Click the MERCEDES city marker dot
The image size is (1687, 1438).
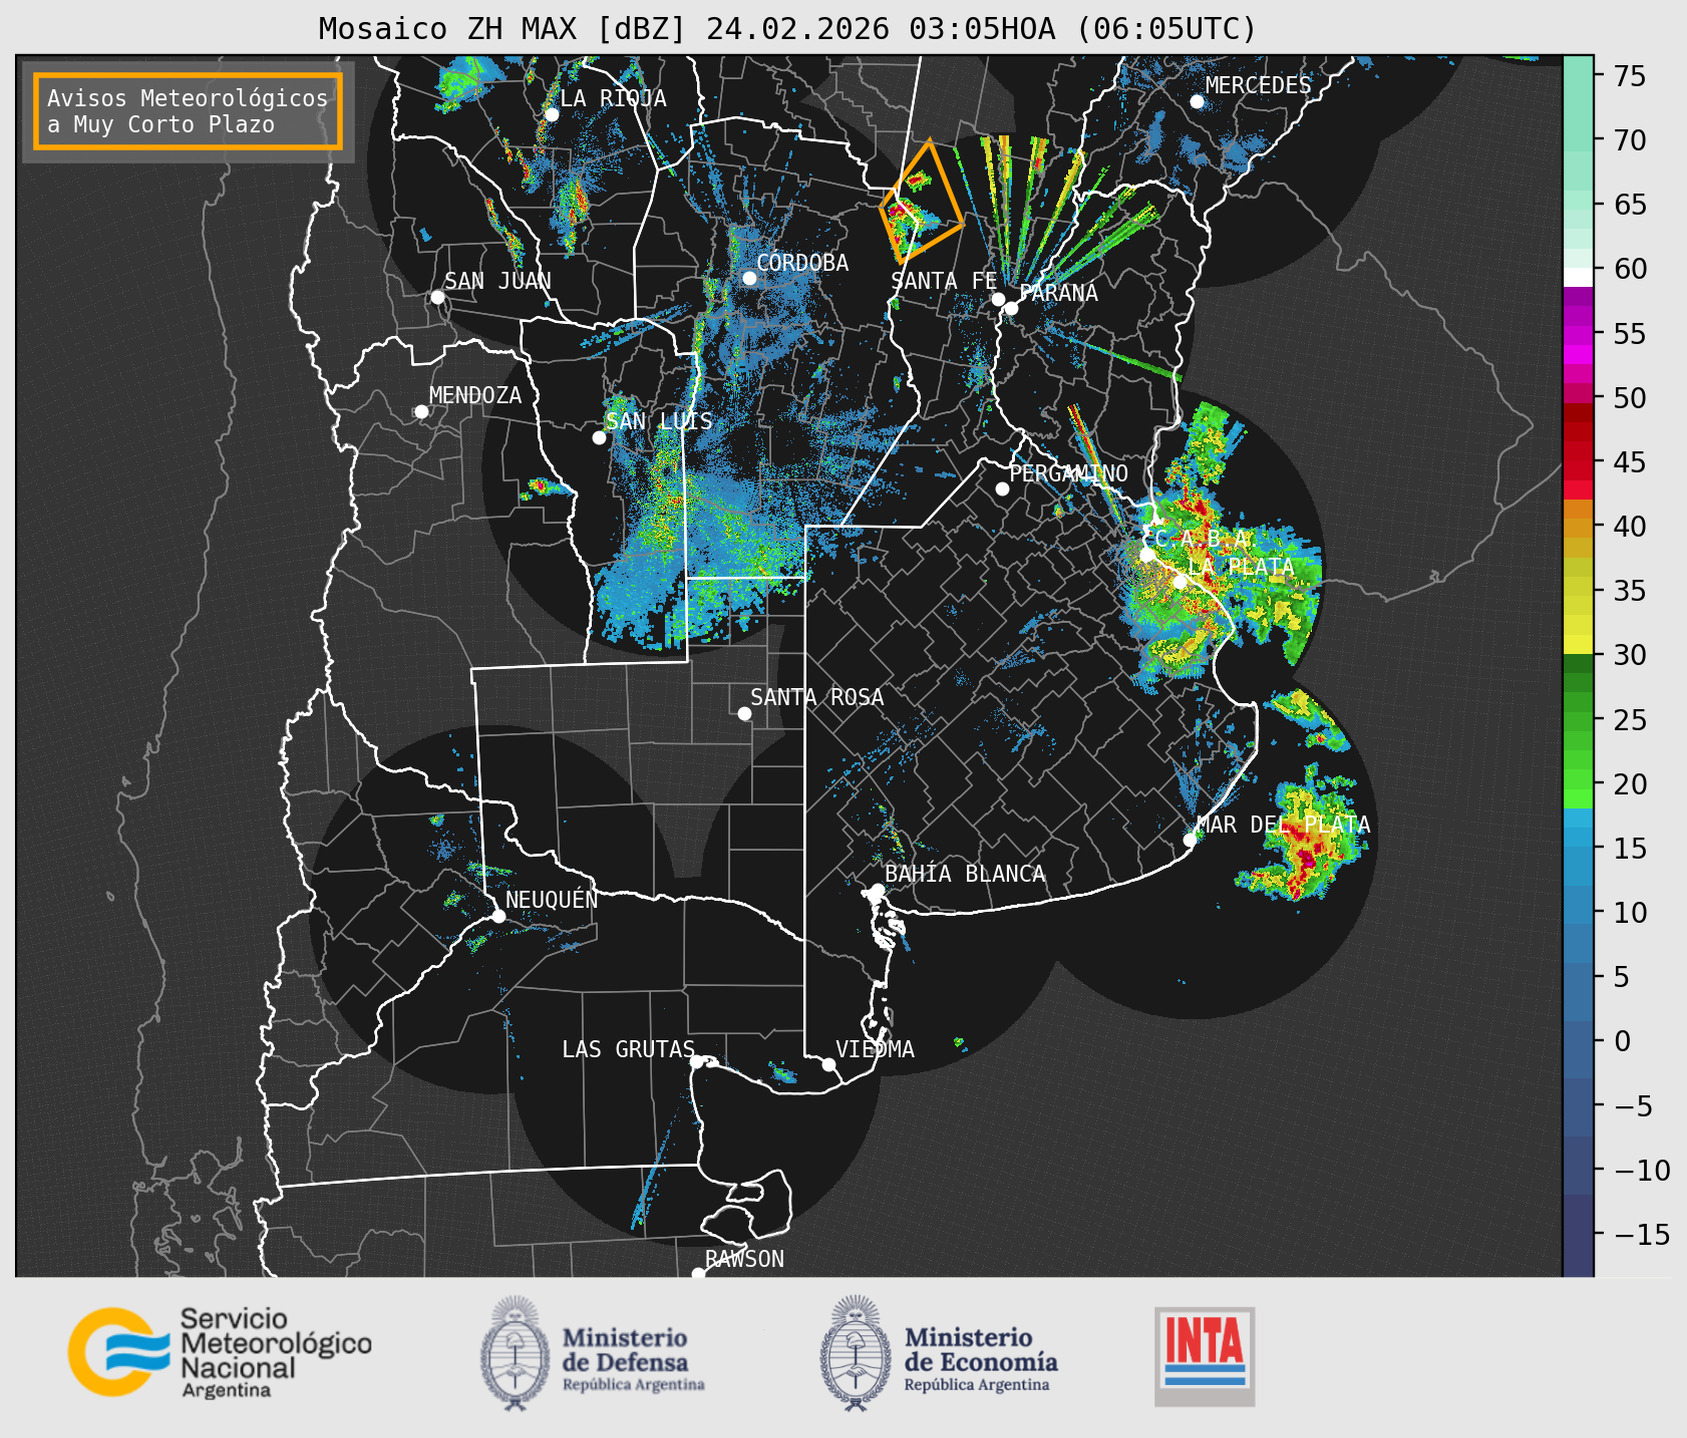pyautogui.click(x=1197, y=102)
